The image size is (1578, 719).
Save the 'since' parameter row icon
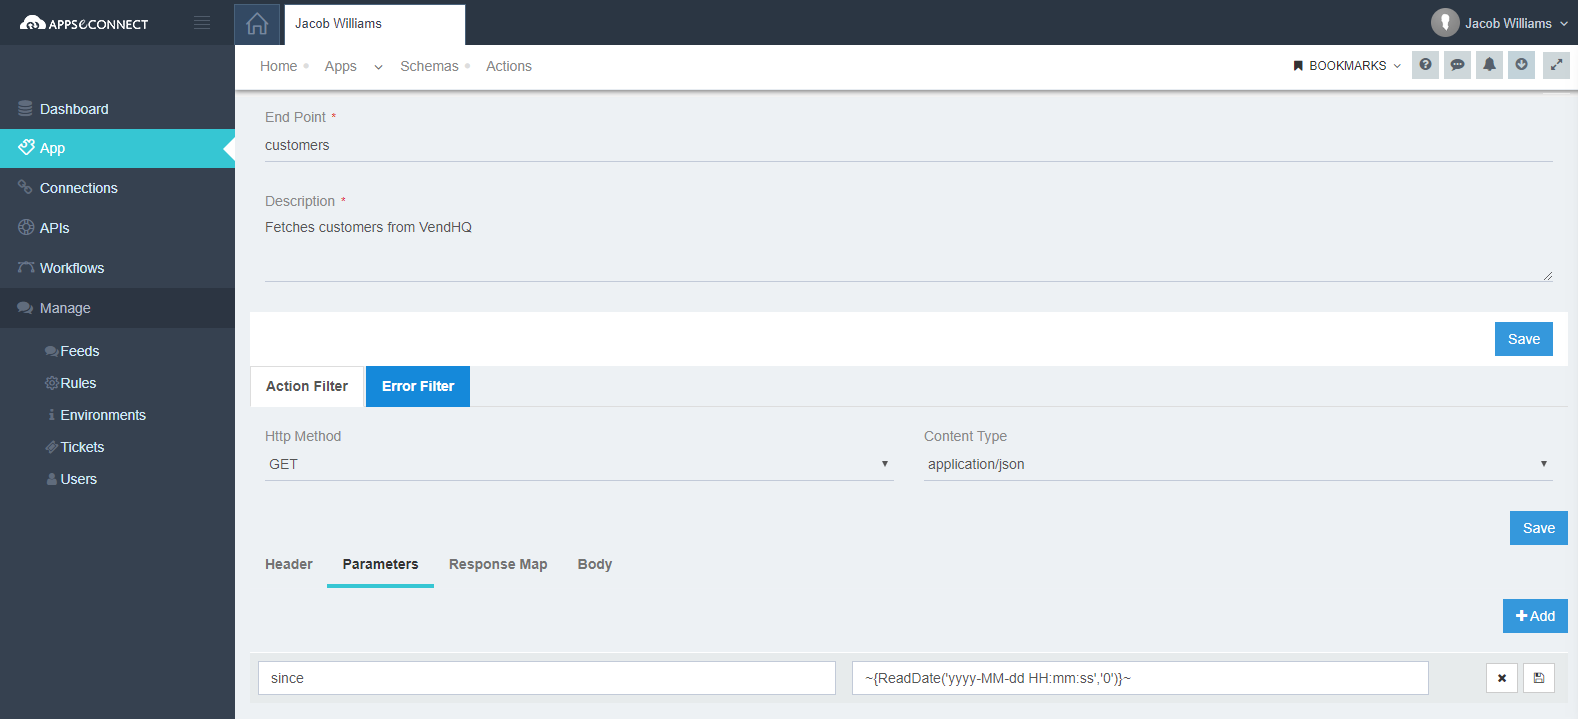click(x=1539, y=678)
